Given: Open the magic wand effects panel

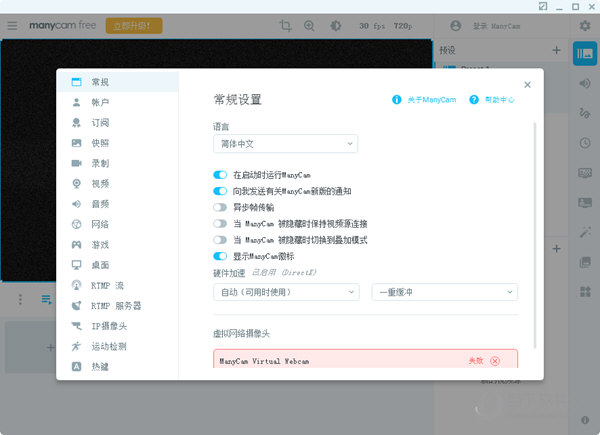Looking at the screenshot, I should pyautogui.click(x=585, y=232).
